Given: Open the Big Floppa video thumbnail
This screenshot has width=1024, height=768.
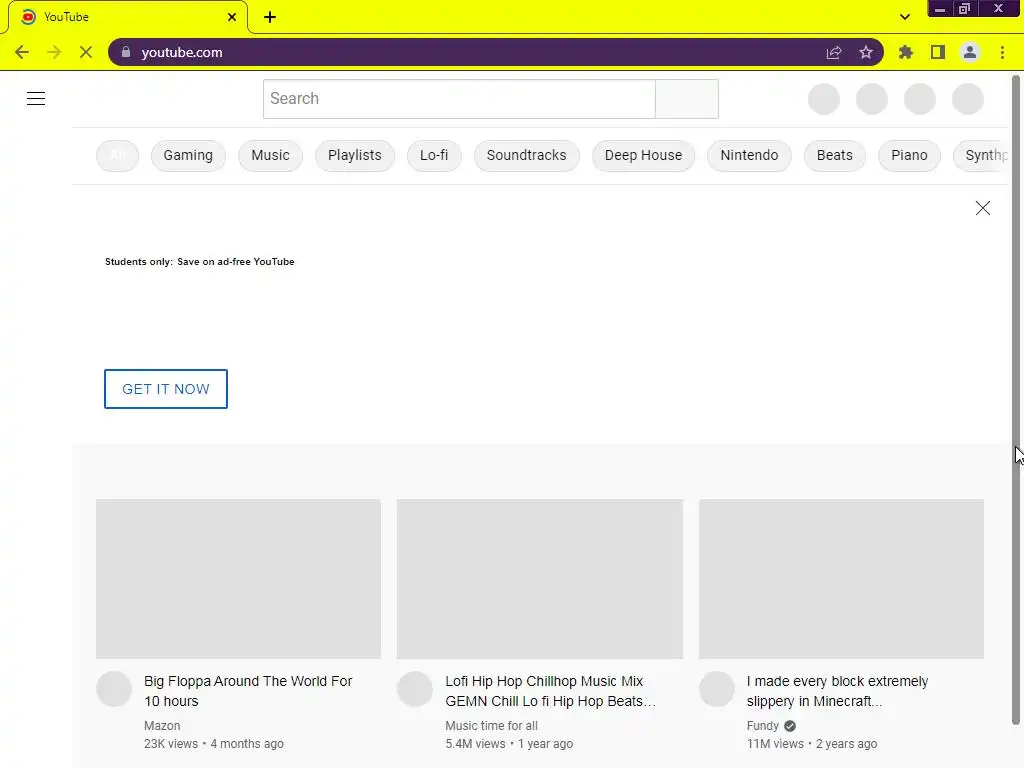Looking at the screenshot, I should [238, 579].
